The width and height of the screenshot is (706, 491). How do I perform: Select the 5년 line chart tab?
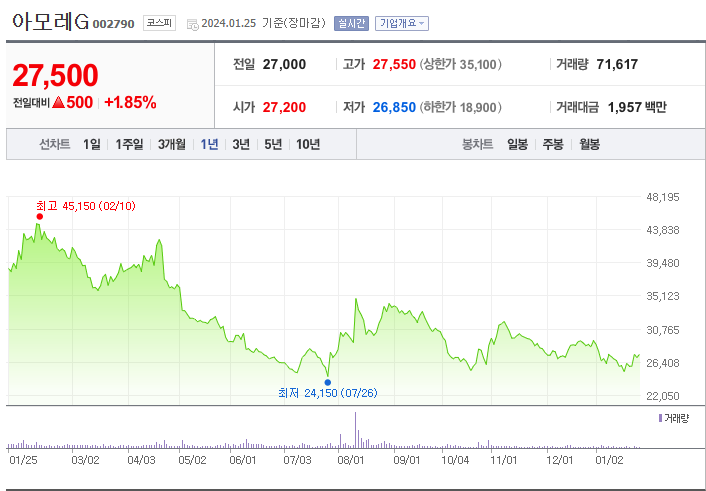273,145
